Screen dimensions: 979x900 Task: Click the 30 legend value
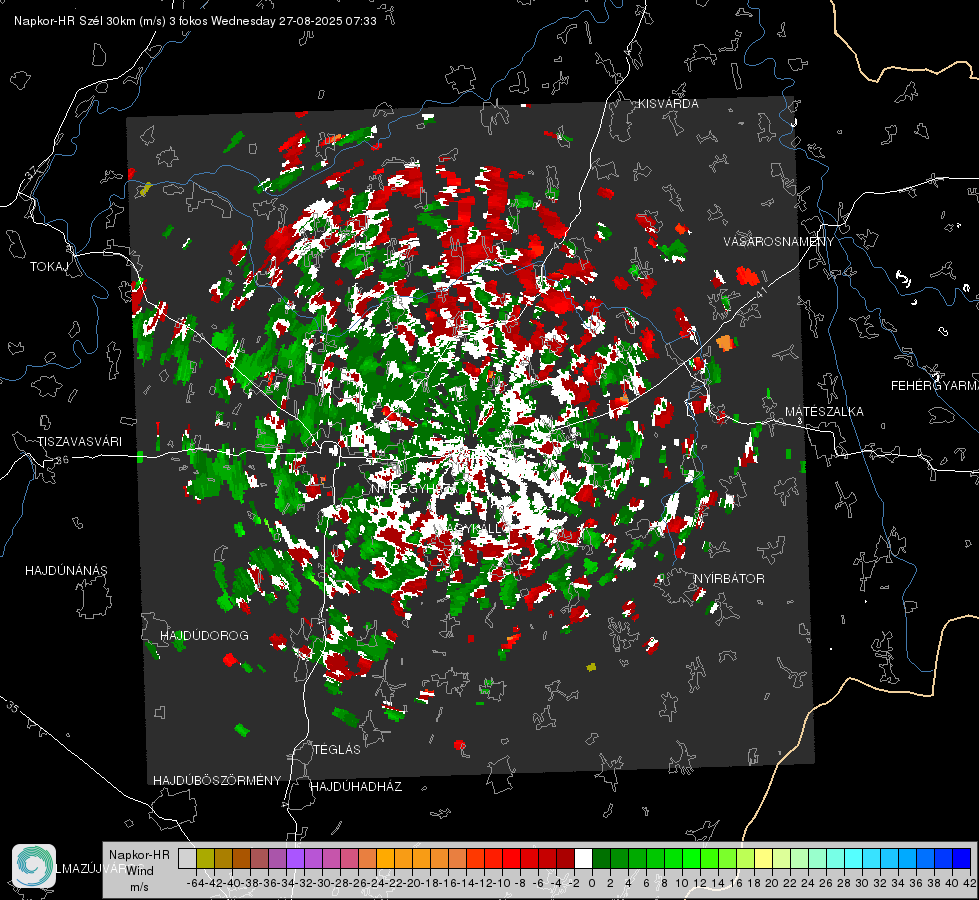[x=862, y=883]
